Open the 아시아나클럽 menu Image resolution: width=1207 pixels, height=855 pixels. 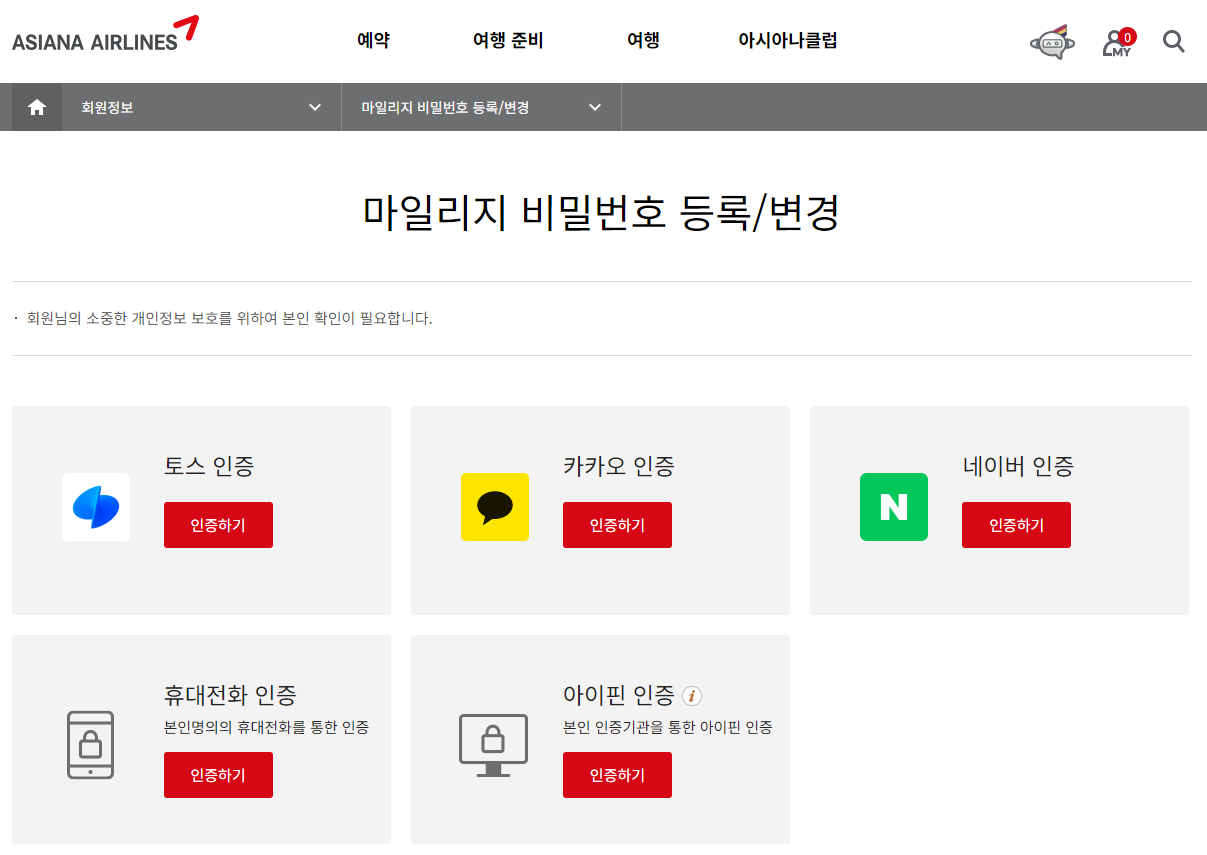pos(788,41)
